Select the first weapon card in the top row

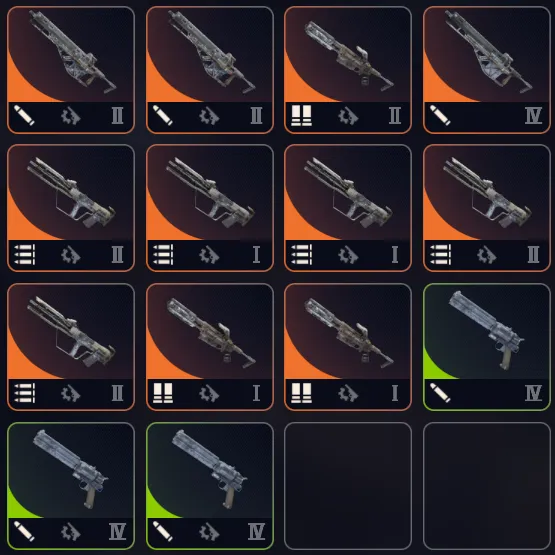71,70
